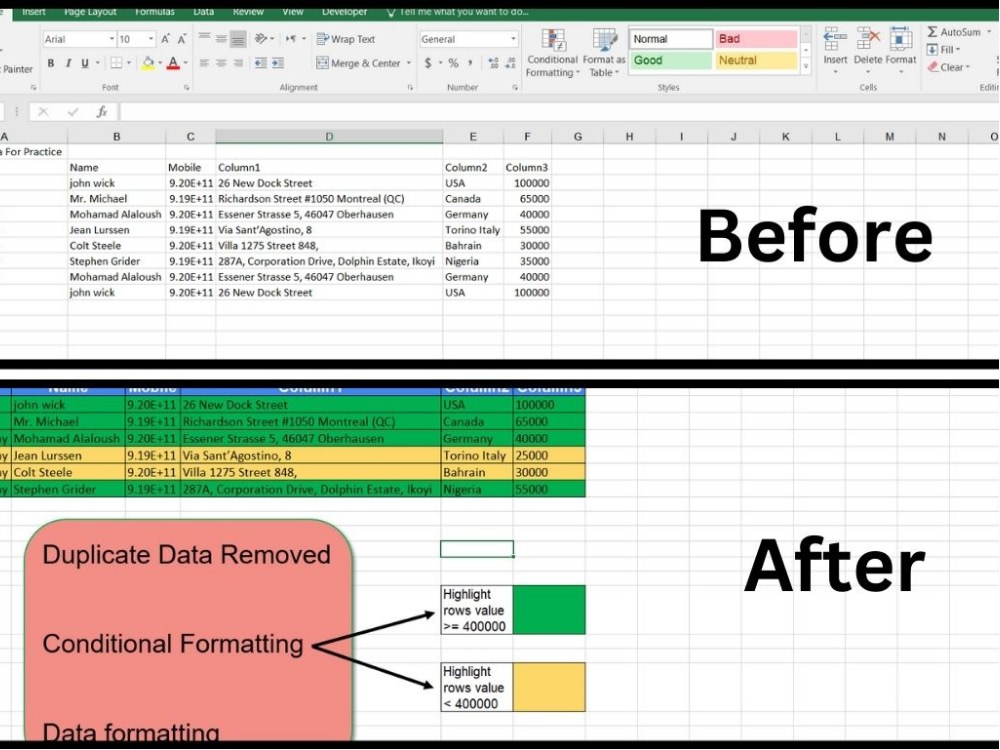
Task: Align text right in the cell
Action: click(238, 63)
